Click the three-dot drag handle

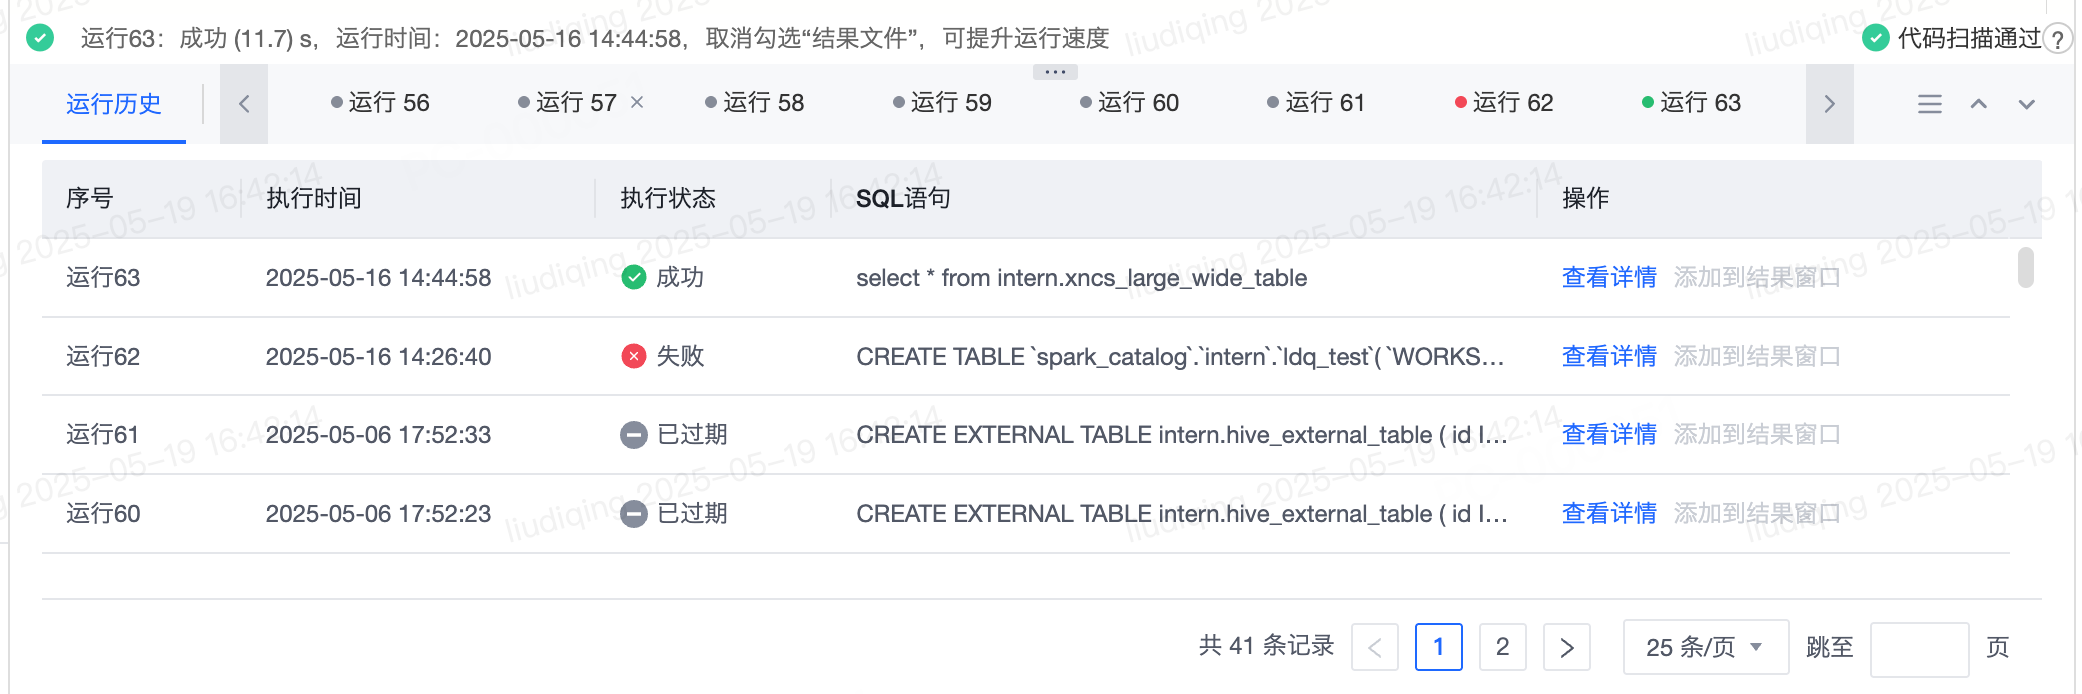1054,72
